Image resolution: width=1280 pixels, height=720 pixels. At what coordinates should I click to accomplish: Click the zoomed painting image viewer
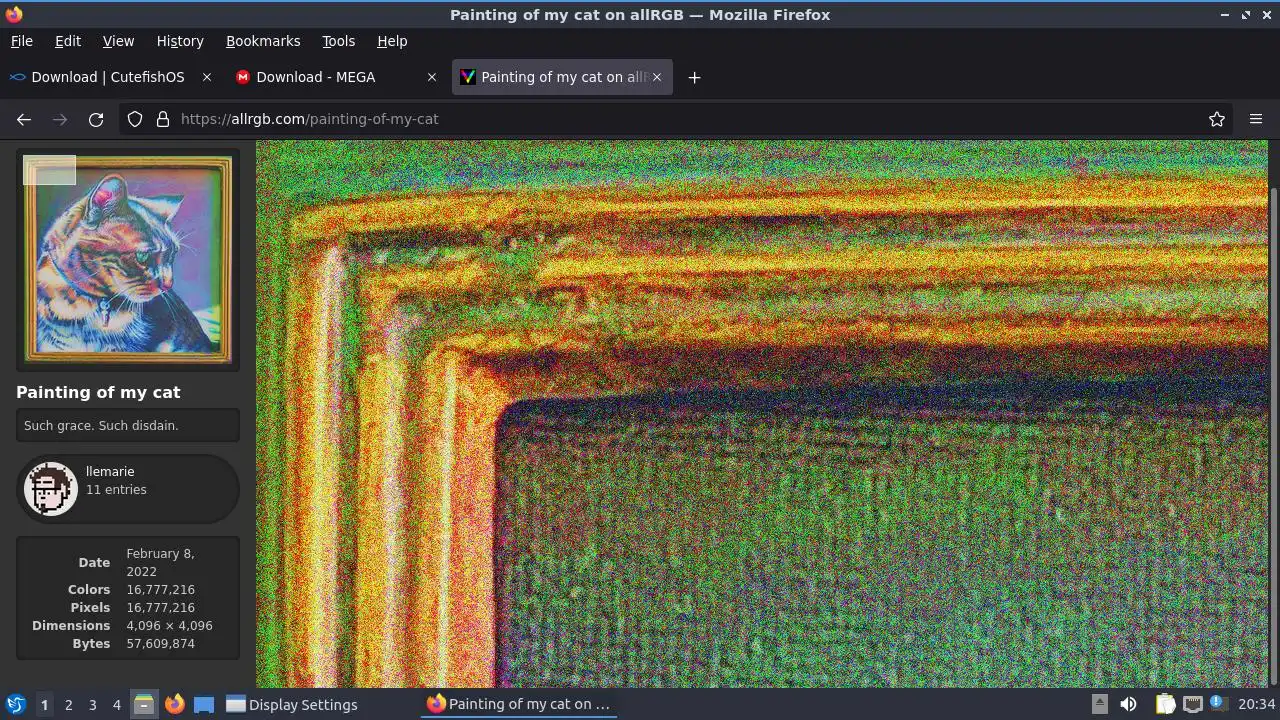[762, 414]
